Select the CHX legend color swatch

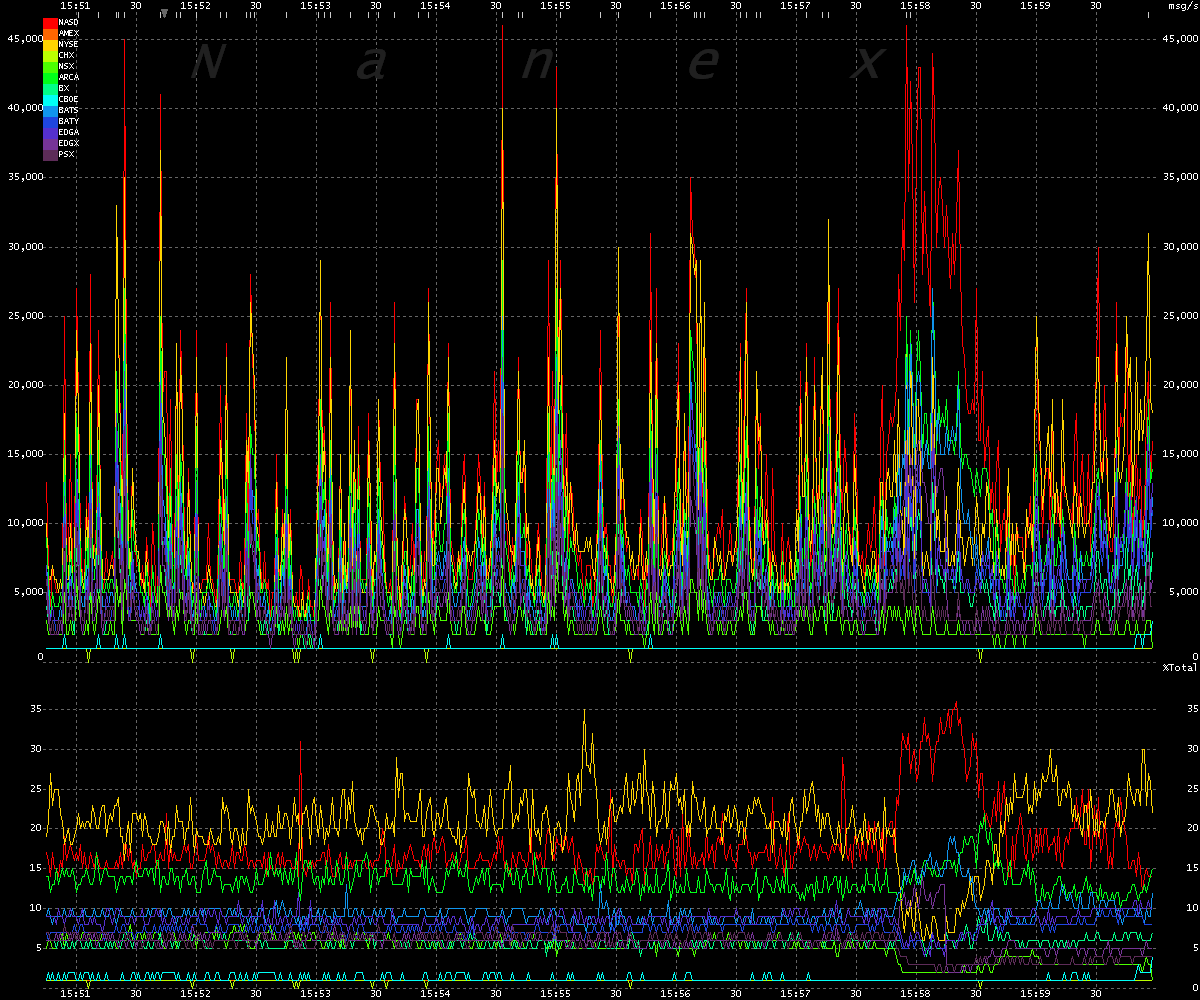pyautogui.click(x=50, y=55)
